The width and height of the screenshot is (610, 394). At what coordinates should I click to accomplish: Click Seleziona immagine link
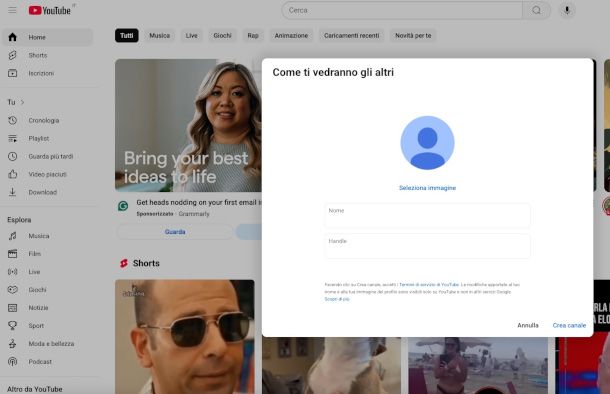[x=427, y=188]
